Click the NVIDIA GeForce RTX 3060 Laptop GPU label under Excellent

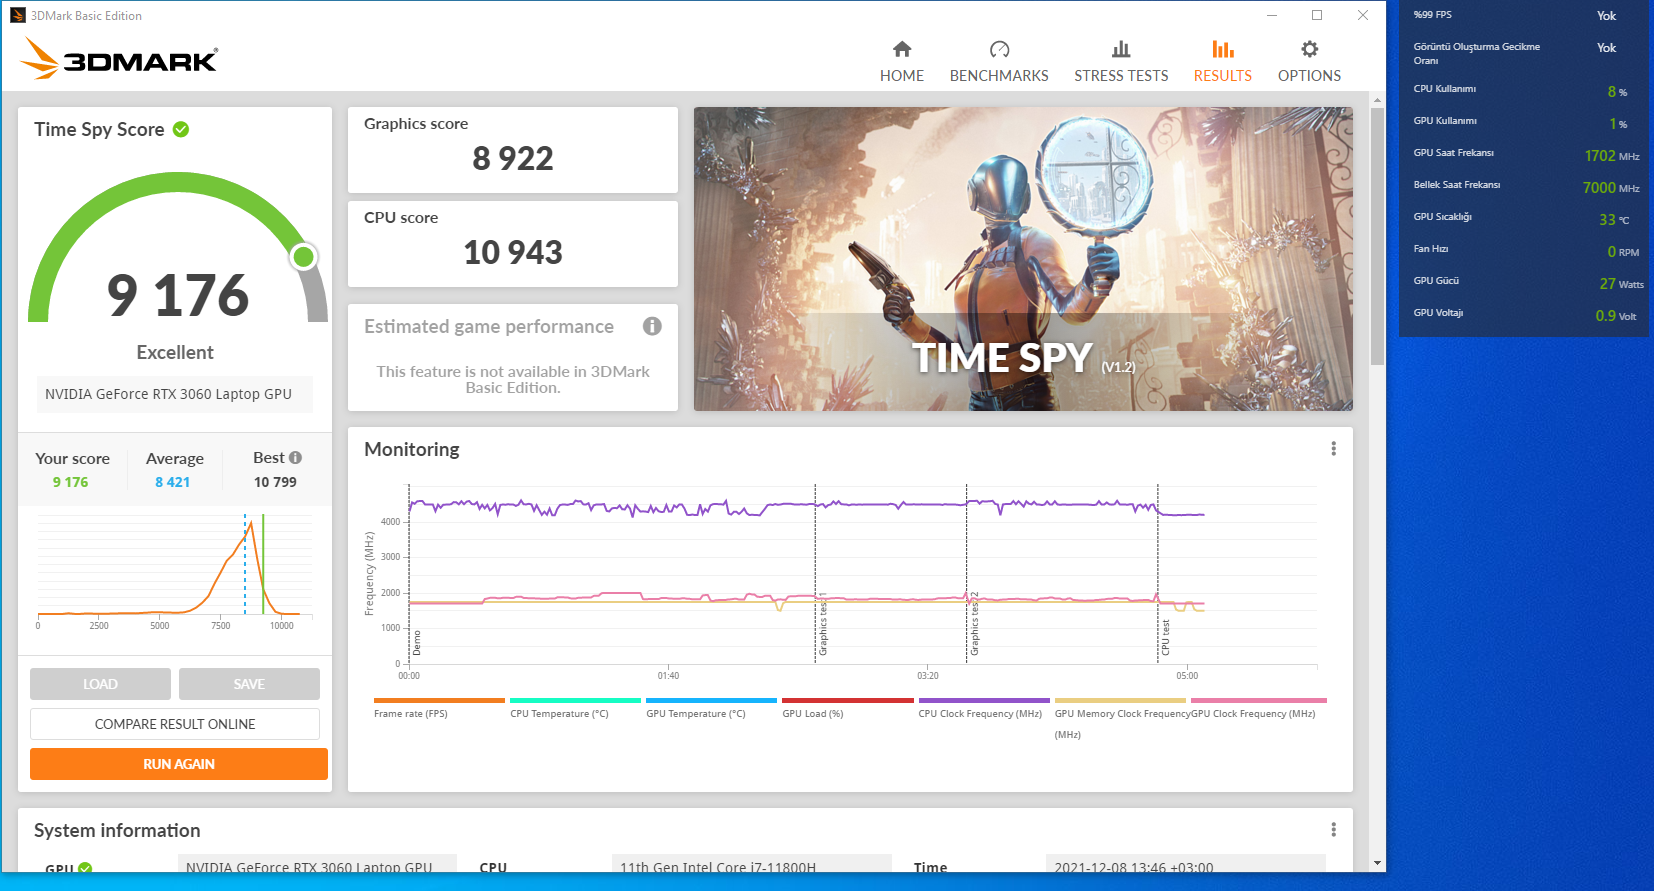pos(174,394)
